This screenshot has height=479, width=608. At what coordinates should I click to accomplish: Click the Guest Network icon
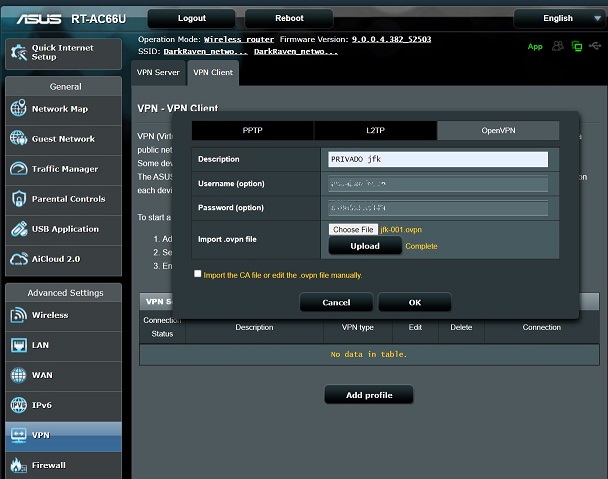click(18, 138)
